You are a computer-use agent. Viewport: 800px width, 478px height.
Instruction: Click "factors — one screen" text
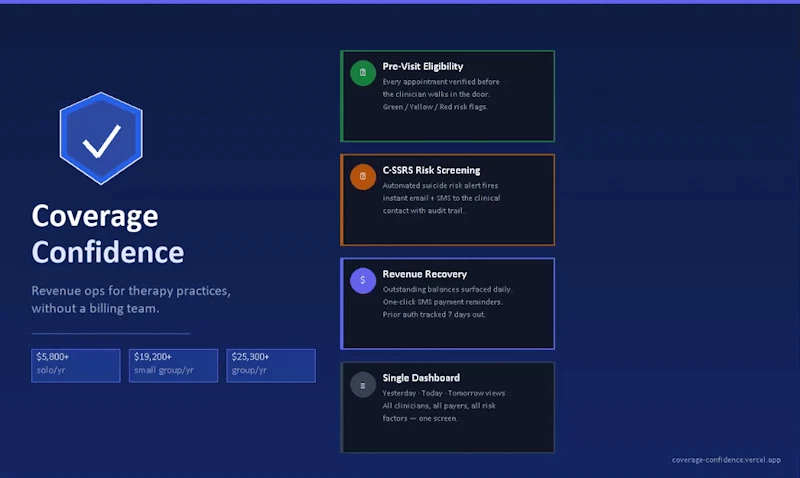(x=420, y=418)
